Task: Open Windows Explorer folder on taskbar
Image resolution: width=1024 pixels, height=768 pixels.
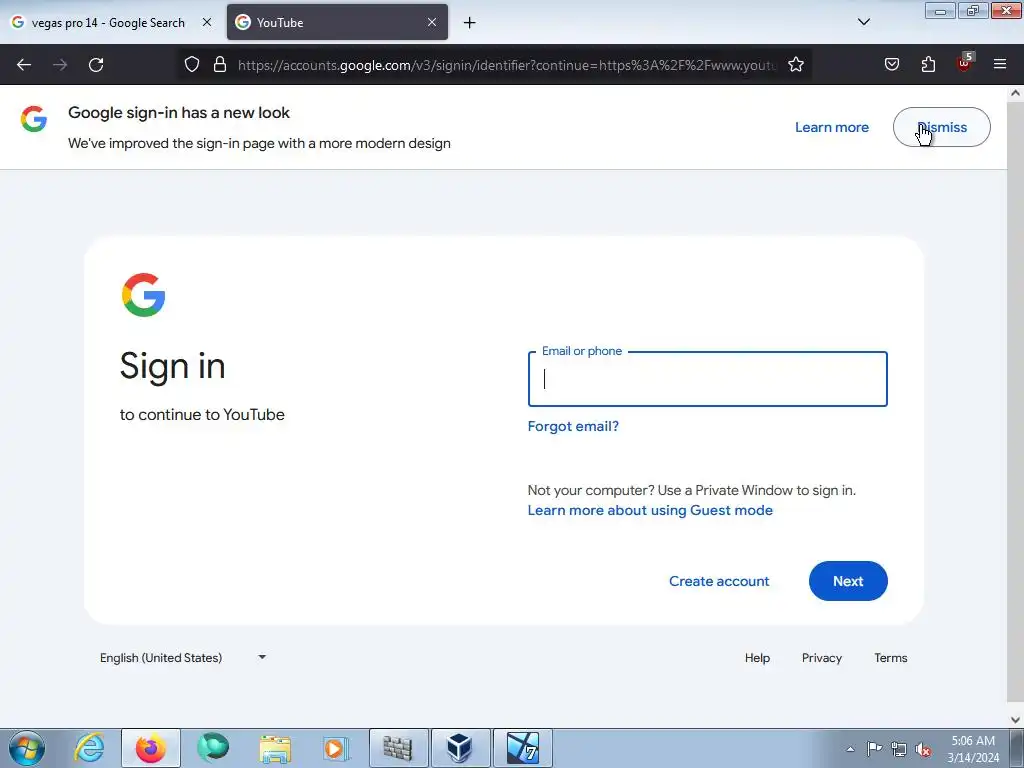Action: (275, 748)
